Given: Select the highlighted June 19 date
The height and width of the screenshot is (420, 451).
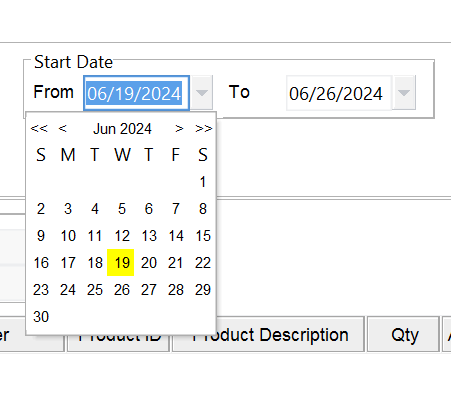Looking at the screenshot, I should pos(120,263).
